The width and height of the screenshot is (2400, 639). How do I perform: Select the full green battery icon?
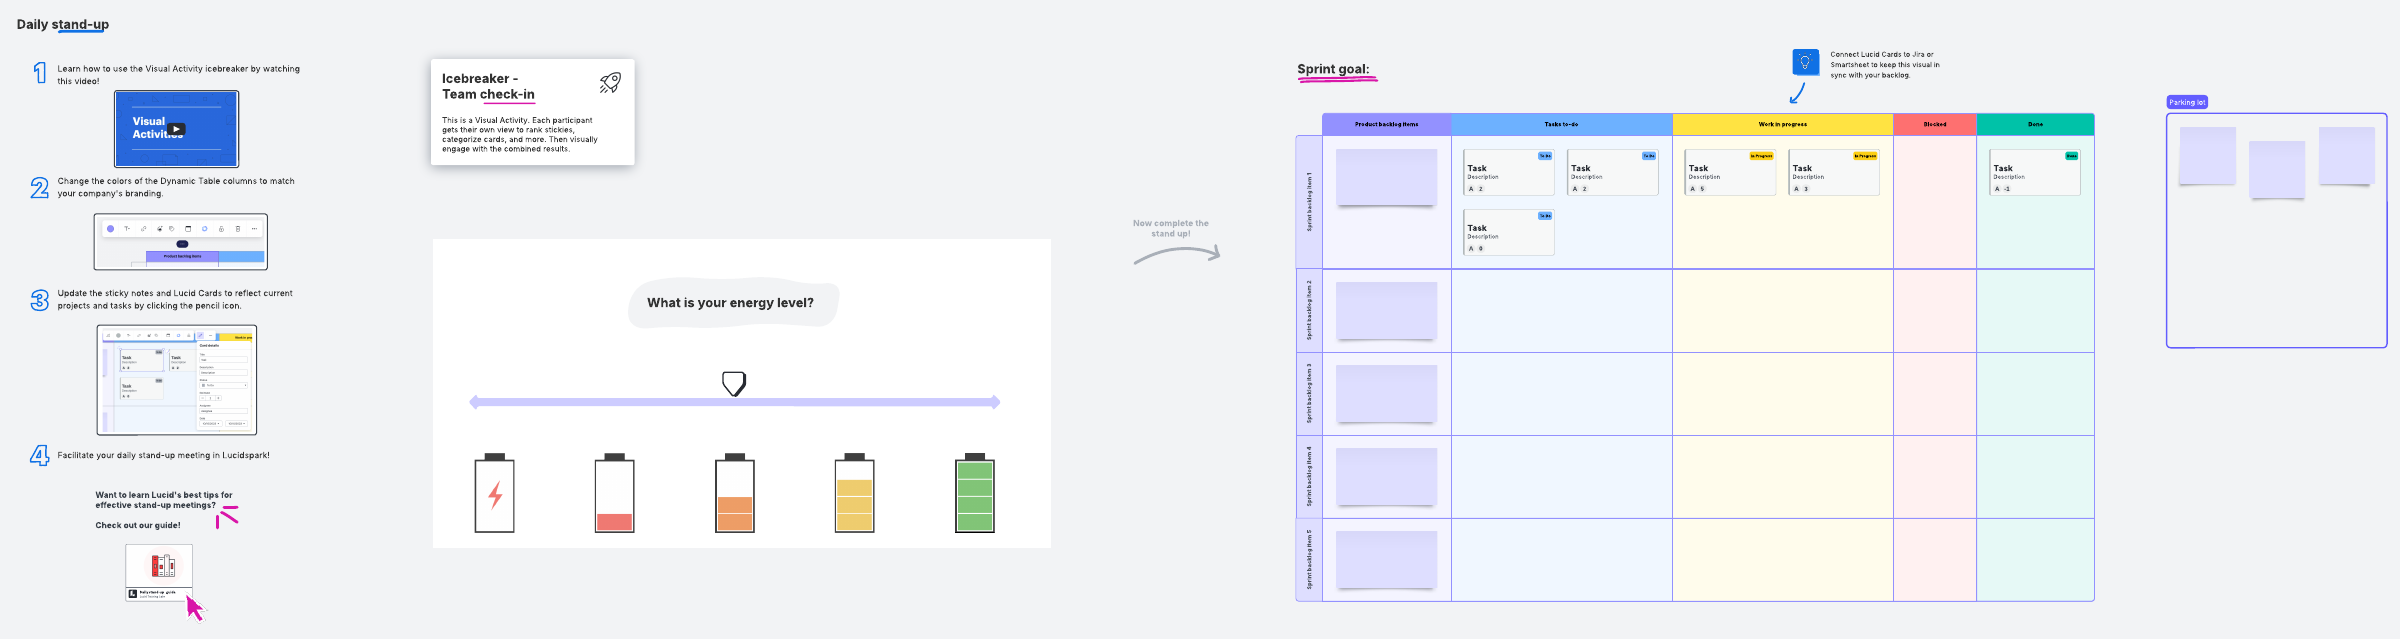[x=974, y=494]
